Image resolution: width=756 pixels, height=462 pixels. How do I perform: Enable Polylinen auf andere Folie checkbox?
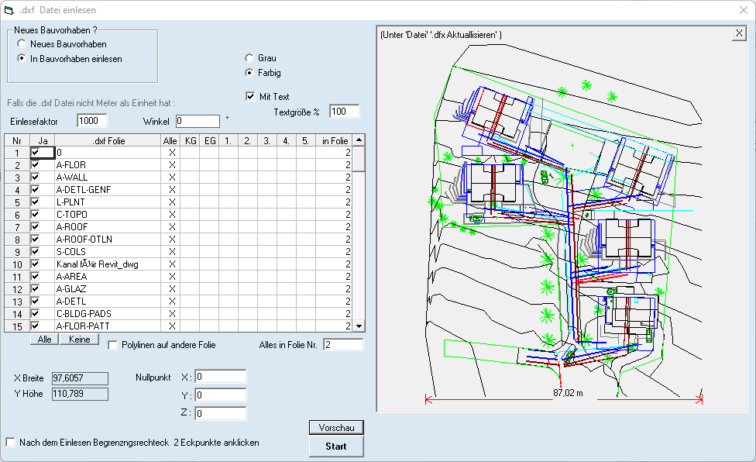point(112,345)
